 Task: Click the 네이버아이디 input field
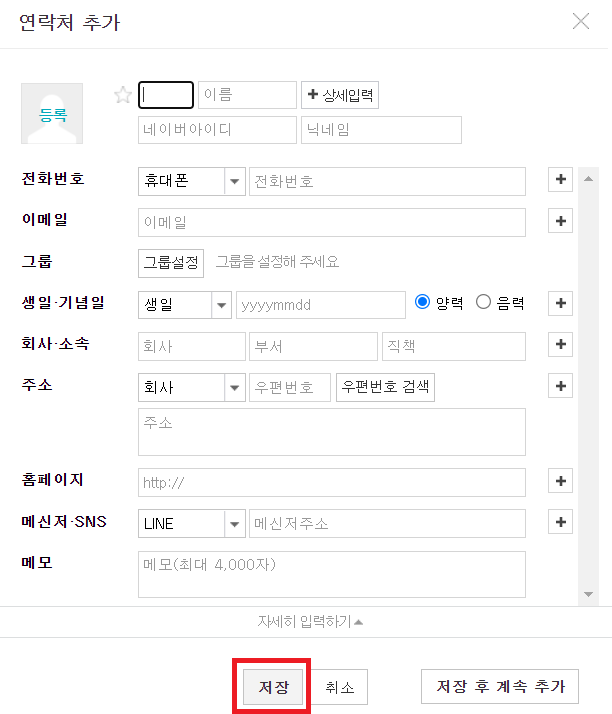tap(217, 130)
